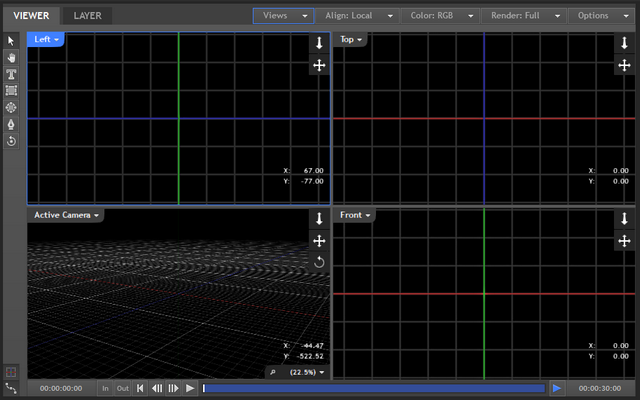Open the Options menu
640x400 pixels.
(600, 16)
